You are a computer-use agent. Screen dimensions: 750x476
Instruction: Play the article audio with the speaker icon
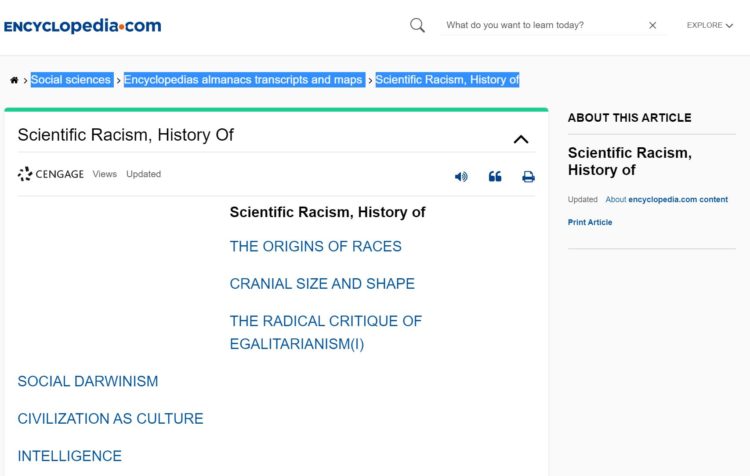pyautogui.click(x=461, y=177)
